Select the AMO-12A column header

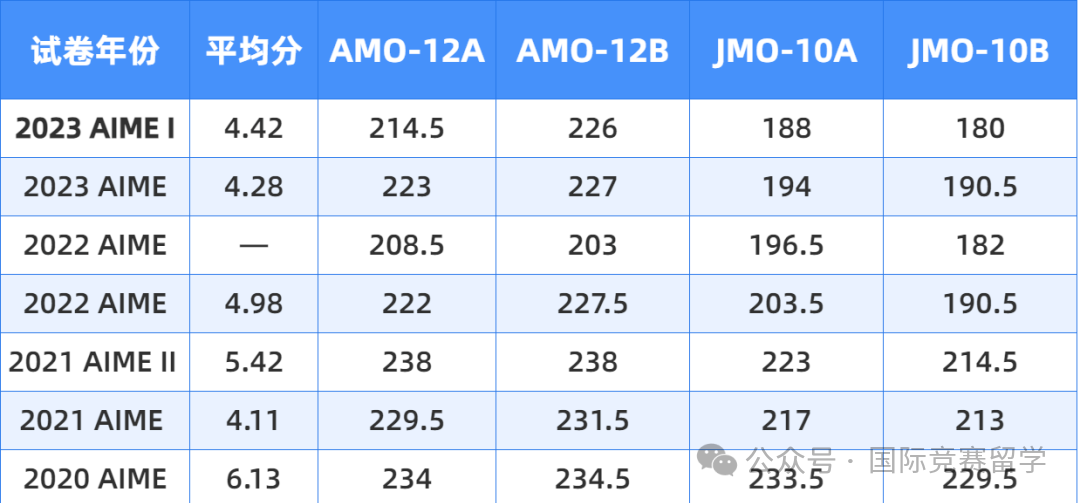(x=406, y=50)
